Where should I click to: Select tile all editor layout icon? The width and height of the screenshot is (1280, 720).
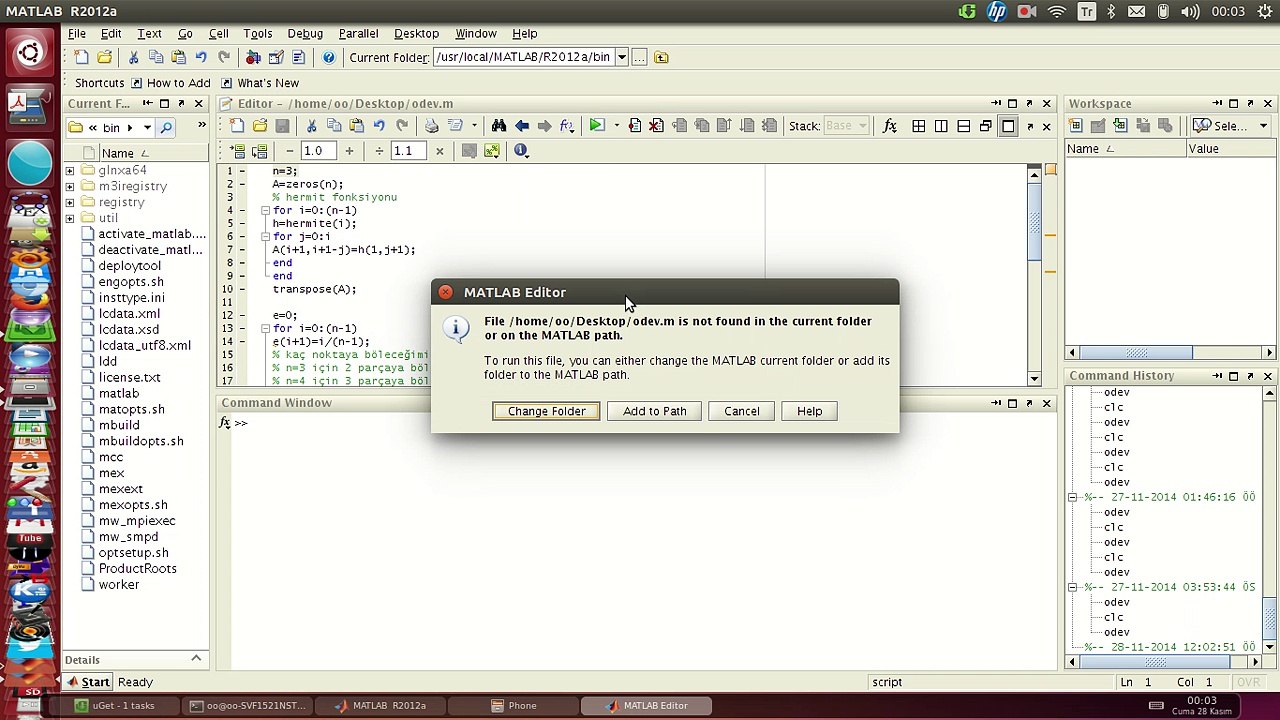[x=919, y=126]
